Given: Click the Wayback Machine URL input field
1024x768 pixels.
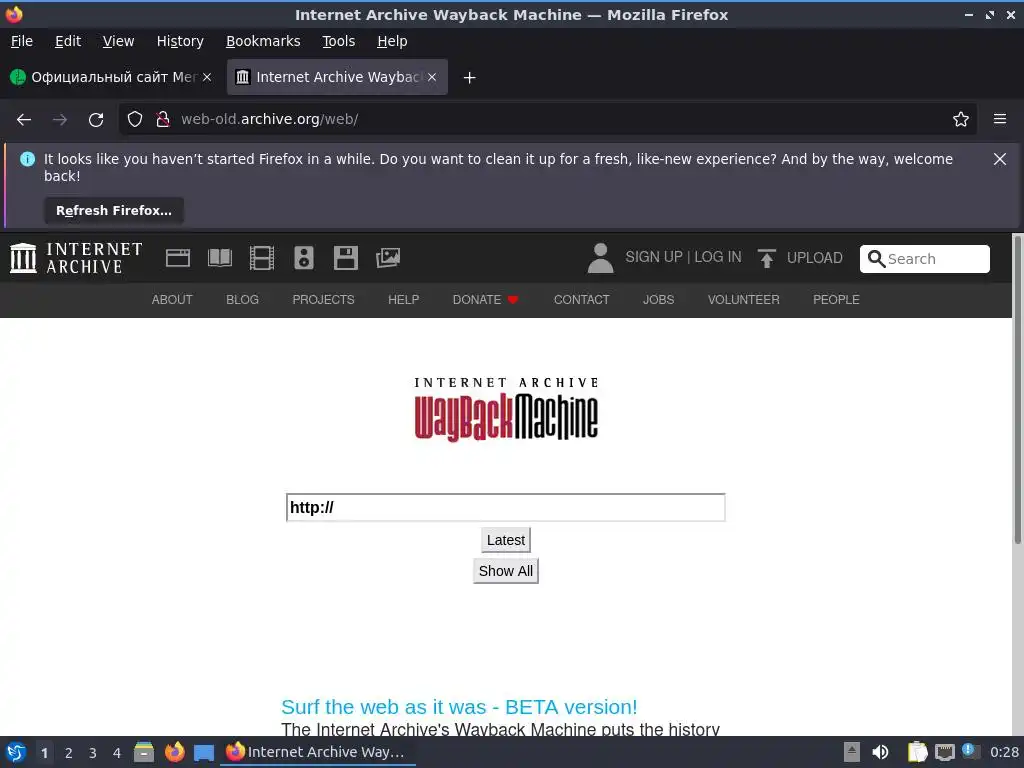Looking at the screenshot, I should [505, 507].
